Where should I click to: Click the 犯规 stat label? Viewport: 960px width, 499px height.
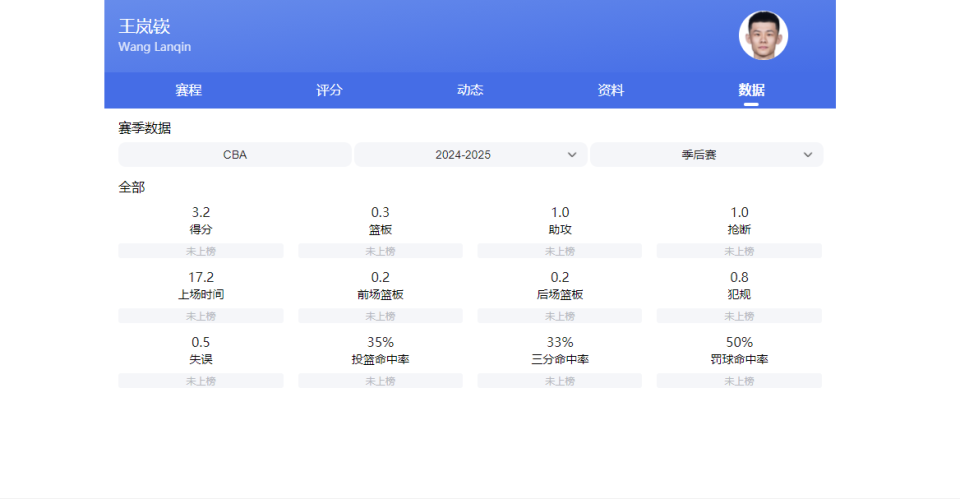[x=739, y=295]
